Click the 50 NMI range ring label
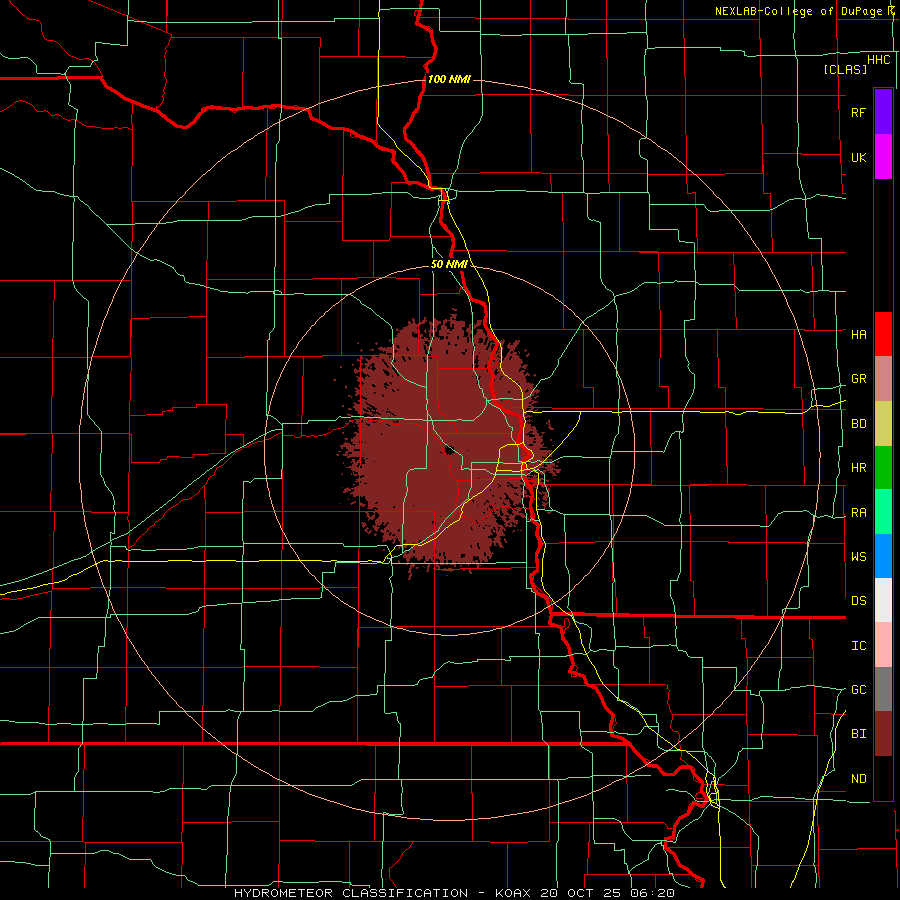 449,264
